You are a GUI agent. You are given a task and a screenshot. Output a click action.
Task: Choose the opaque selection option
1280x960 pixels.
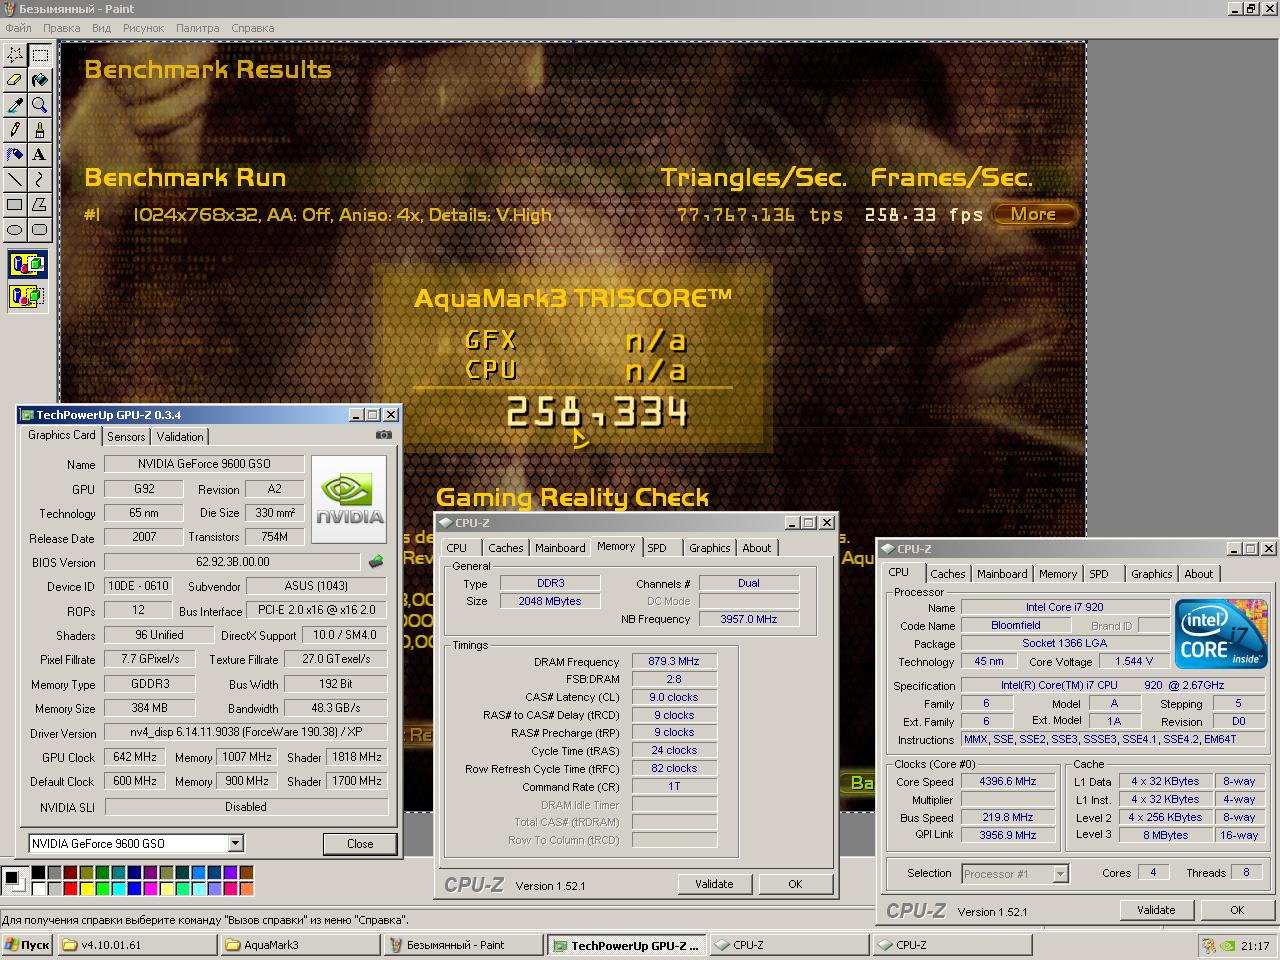pos(27,265)
